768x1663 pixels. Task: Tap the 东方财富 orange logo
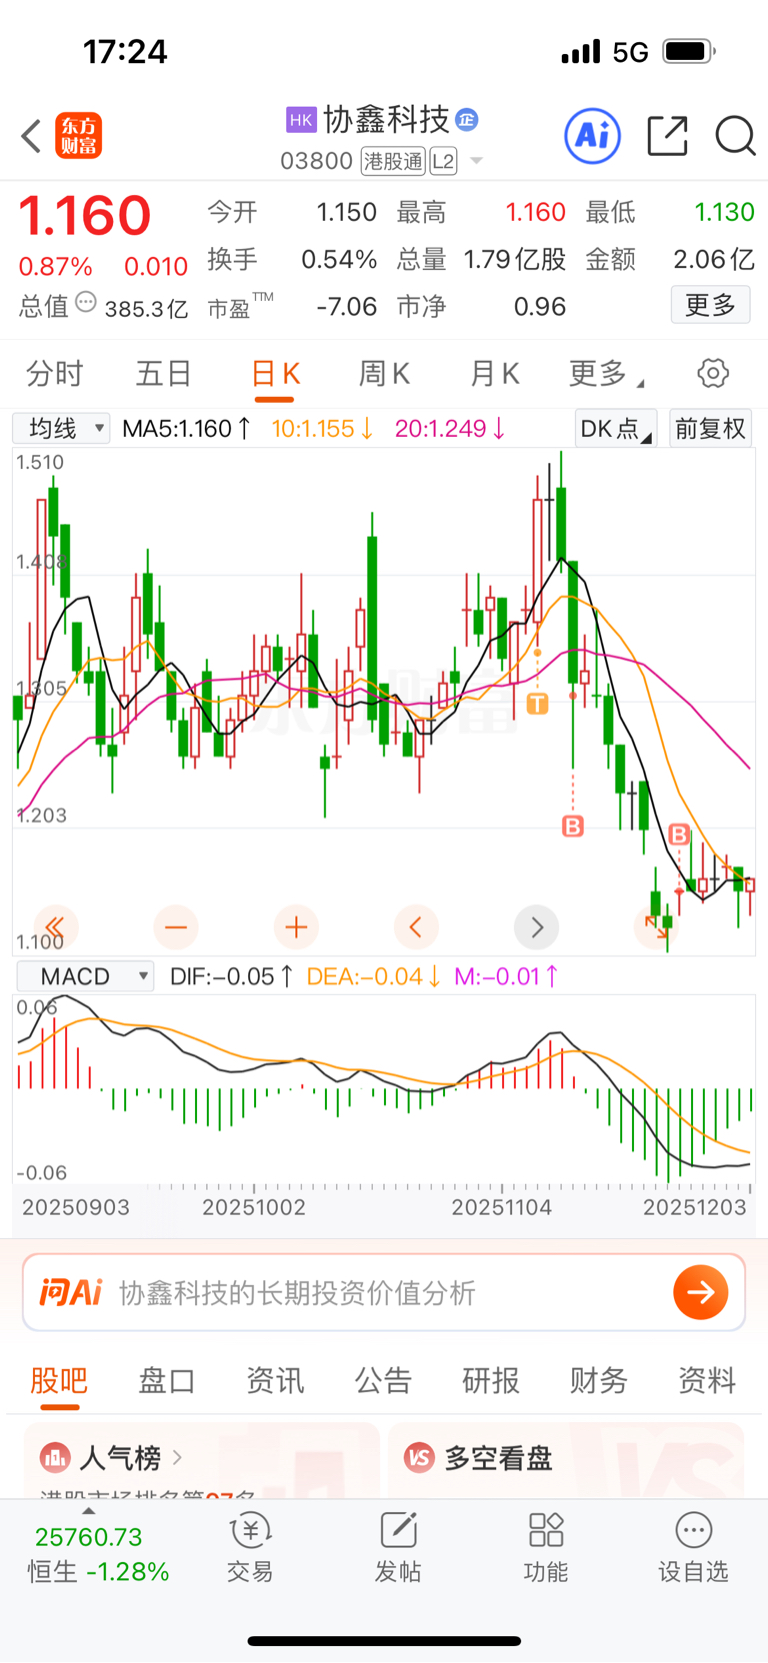(78, 136)
